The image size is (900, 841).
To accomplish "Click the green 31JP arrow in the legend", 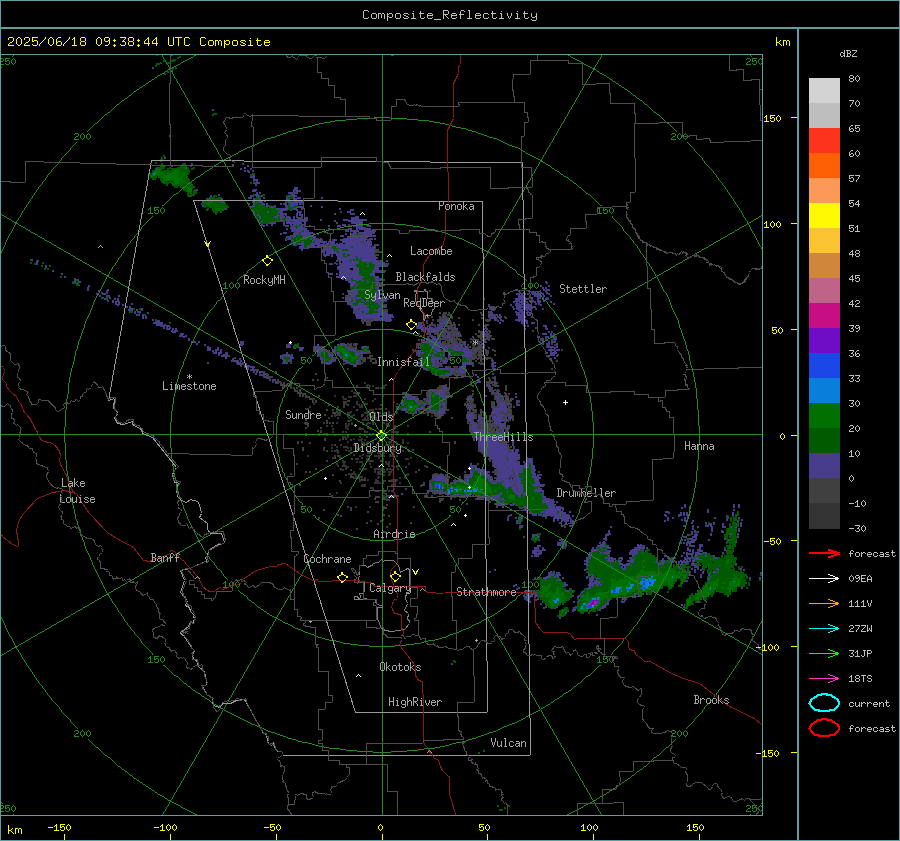I will click(824, 653).
